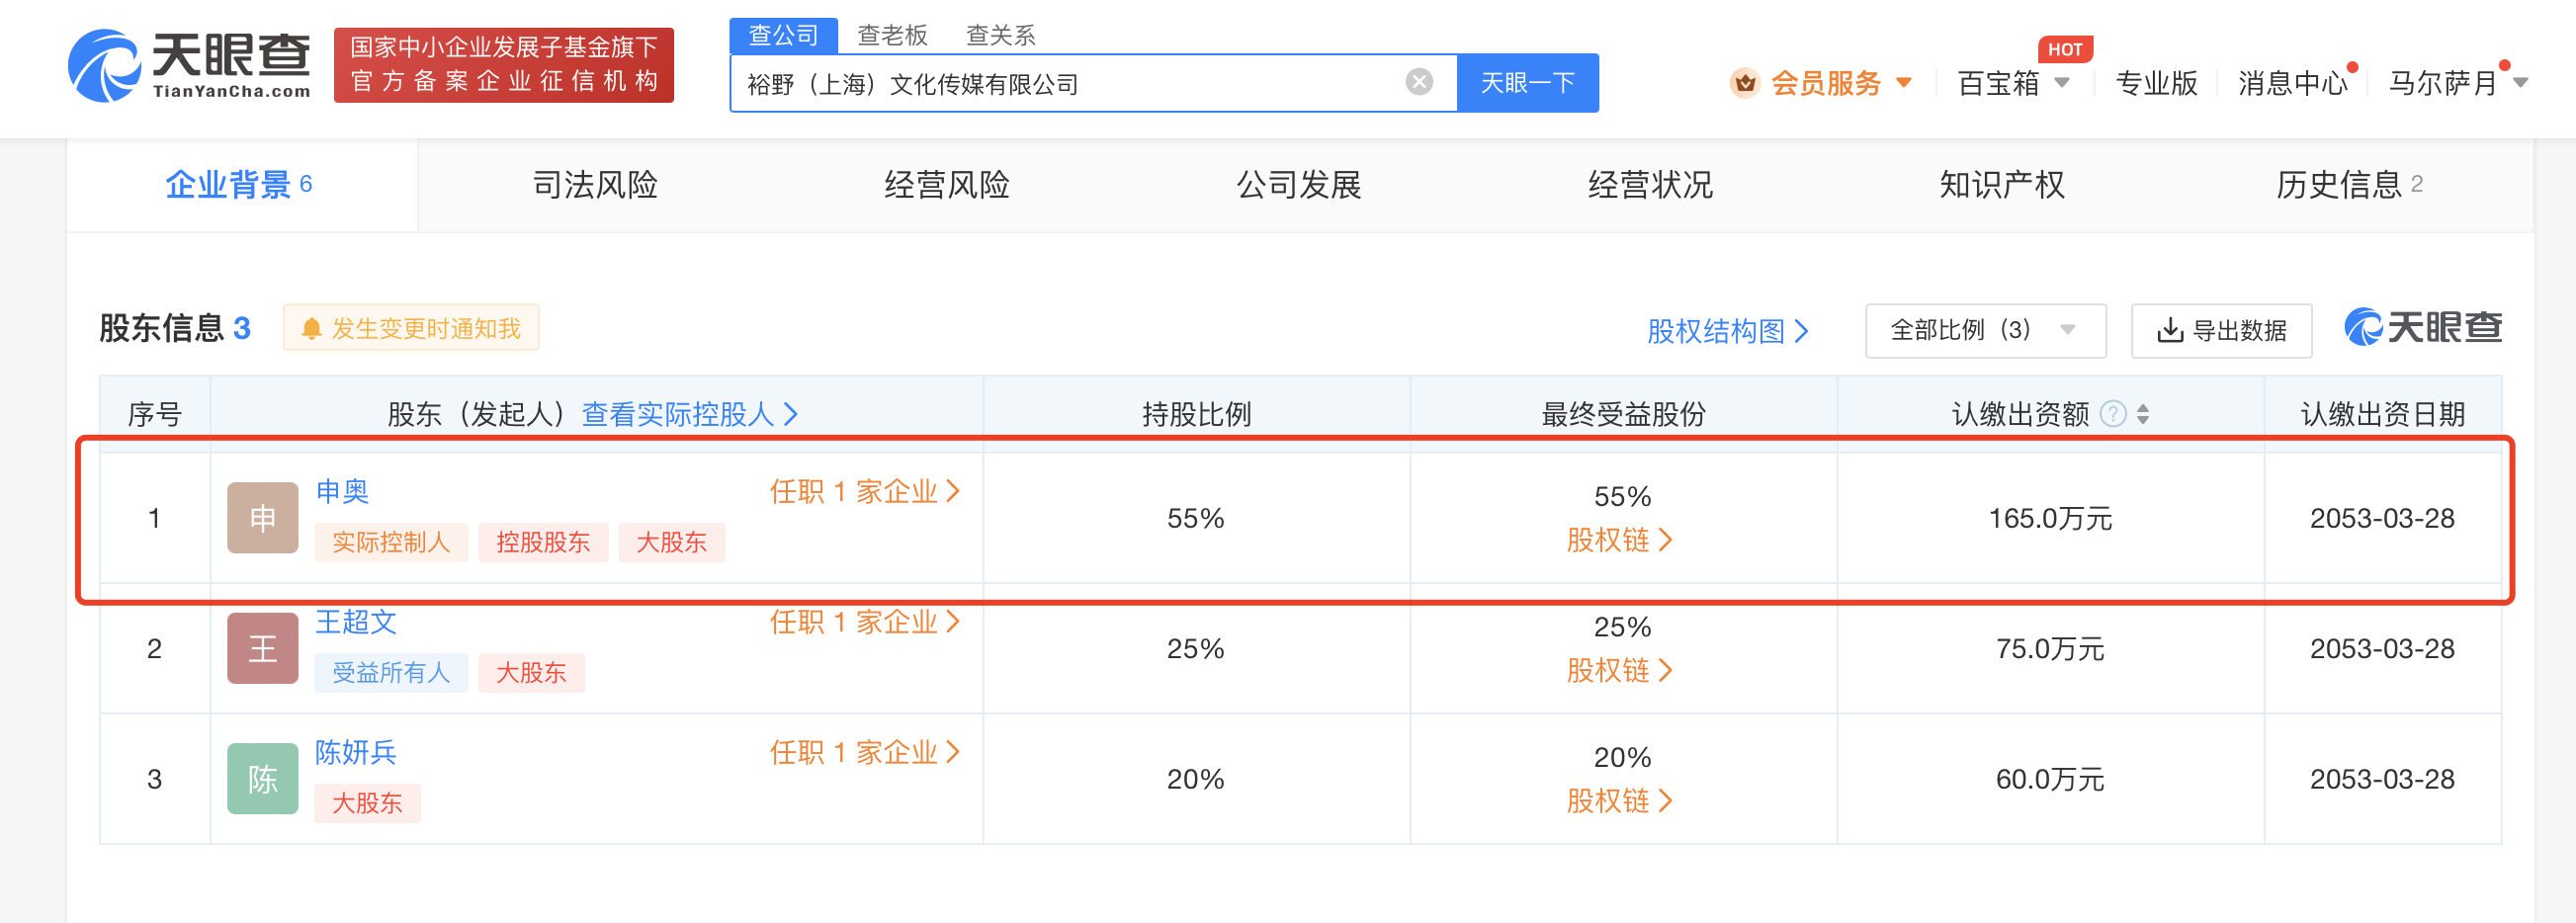The image size is (2576, 923).
Task: Sort by 认缴出资额 using the sort arrows
Action: [2142, 413]
